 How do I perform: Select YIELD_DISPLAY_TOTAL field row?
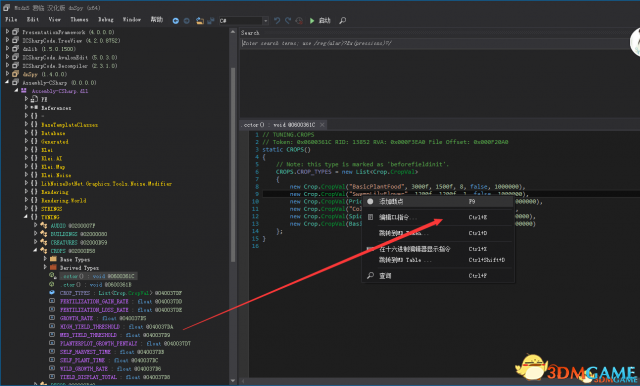[x=115, y=377]
